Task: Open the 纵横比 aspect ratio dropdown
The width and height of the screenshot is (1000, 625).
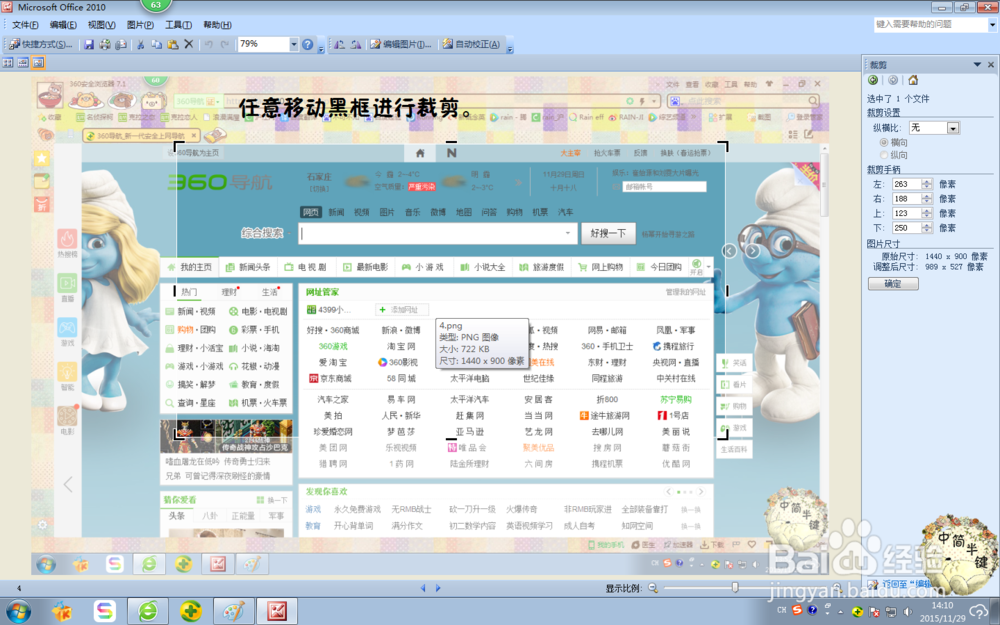Action: [953, 128]
